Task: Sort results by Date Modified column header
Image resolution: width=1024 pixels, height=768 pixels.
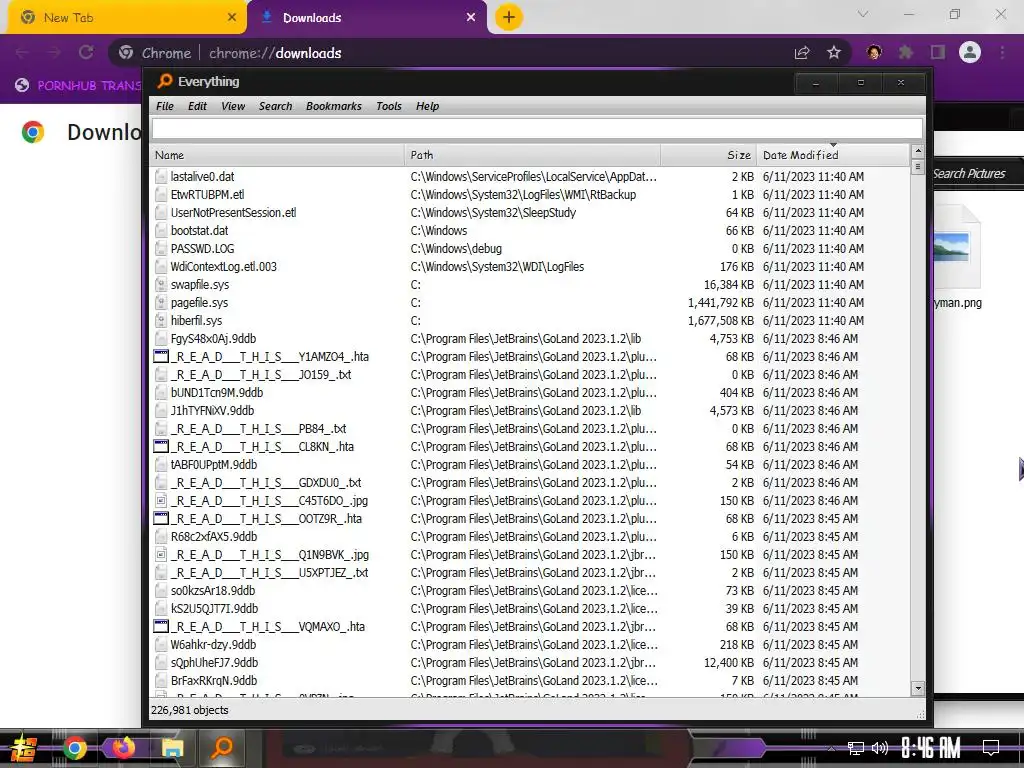Action: (x=833, y=155)
